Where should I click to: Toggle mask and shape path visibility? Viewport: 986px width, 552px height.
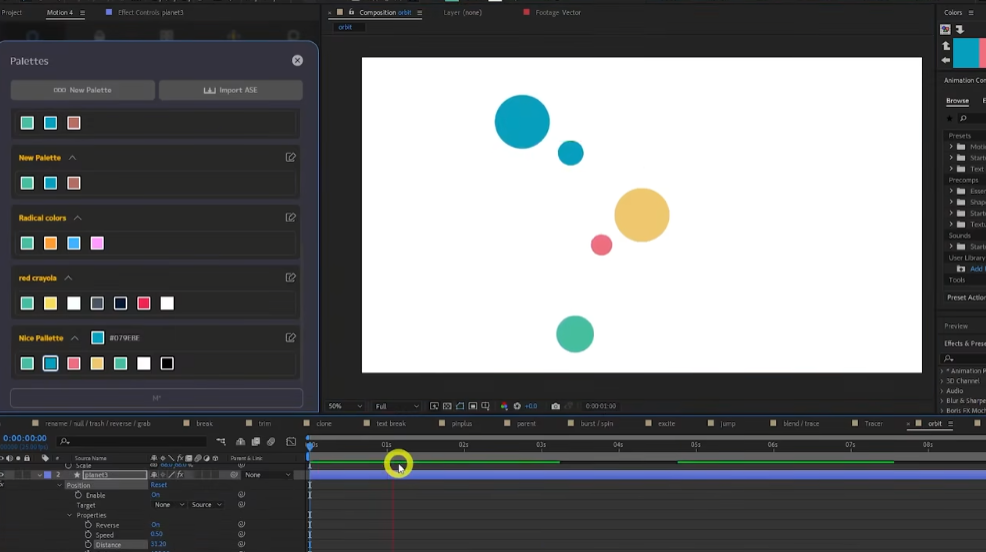tap(460, 406)
